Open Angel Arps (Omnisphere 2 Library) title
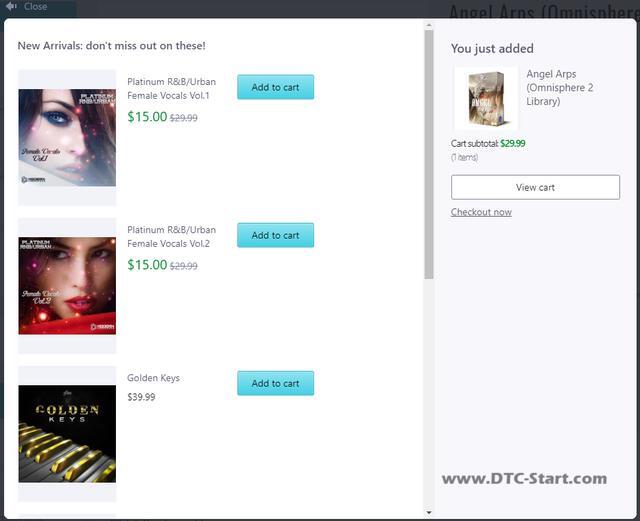The image size is (640, 521). (560, 88)
